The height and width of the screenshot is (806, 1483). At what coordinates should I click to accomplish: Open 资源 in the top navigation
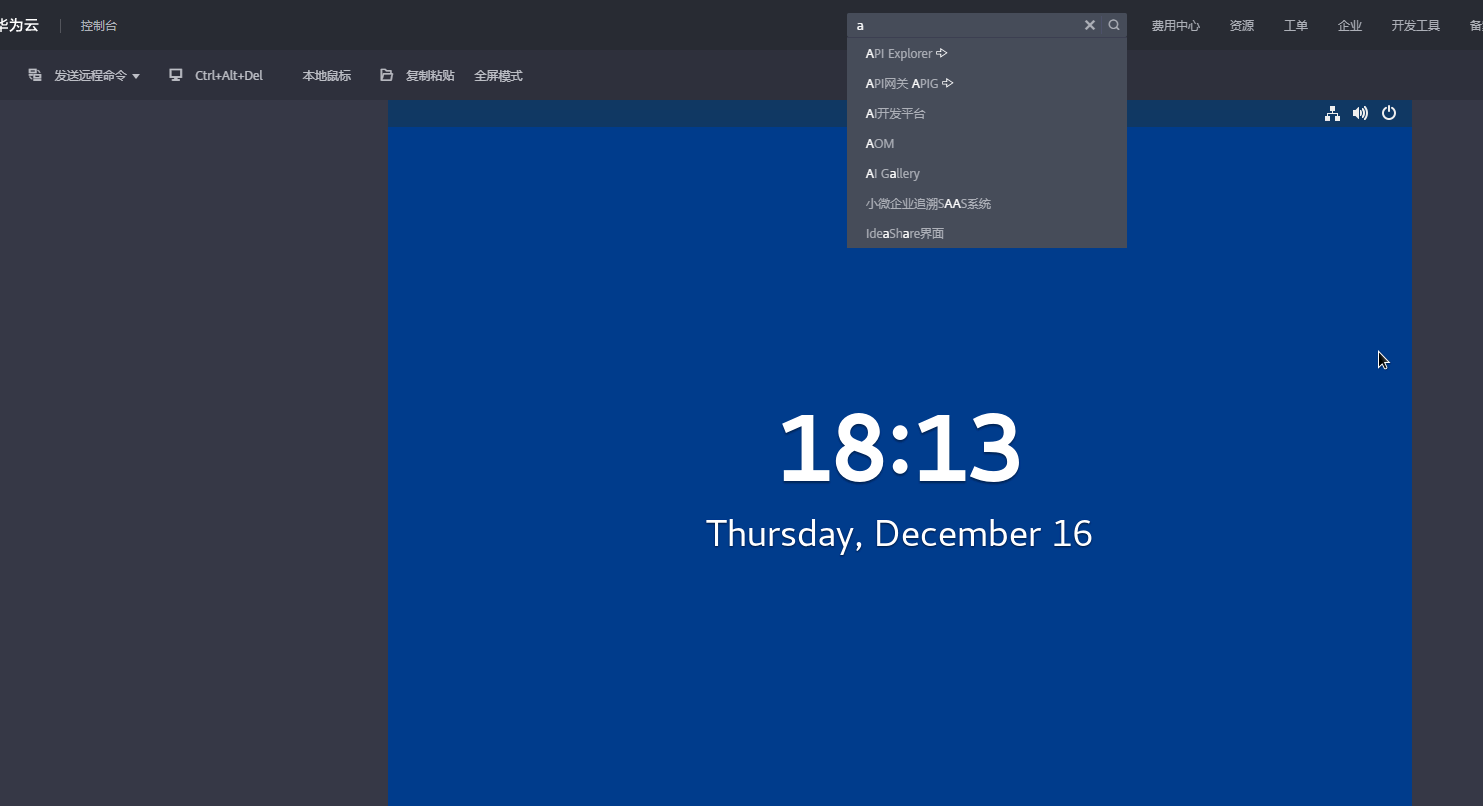tap(1242, 25)
